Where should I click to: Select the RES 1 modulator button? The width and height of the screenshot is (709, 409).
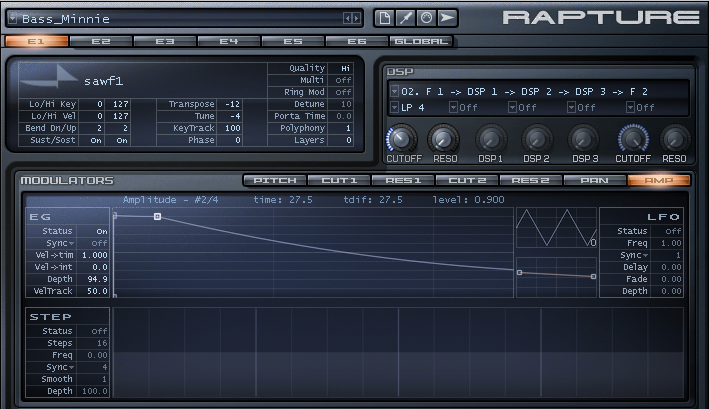tap(403, 180)
